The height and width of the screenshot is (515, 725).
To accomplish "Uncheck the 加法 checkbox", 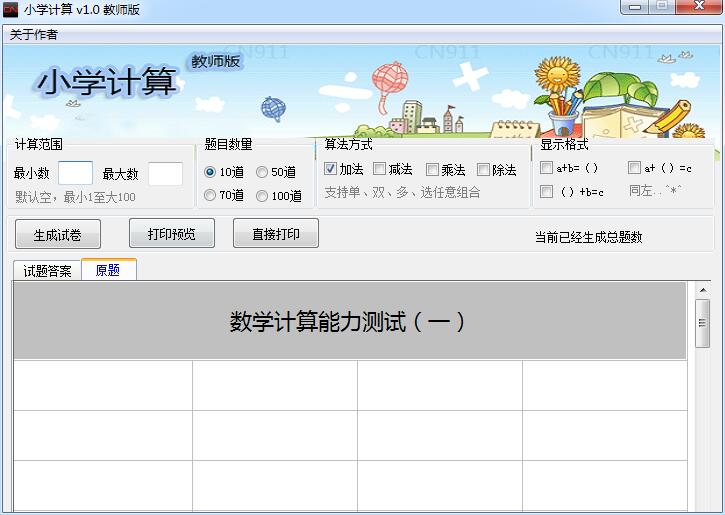I will 330,169.
